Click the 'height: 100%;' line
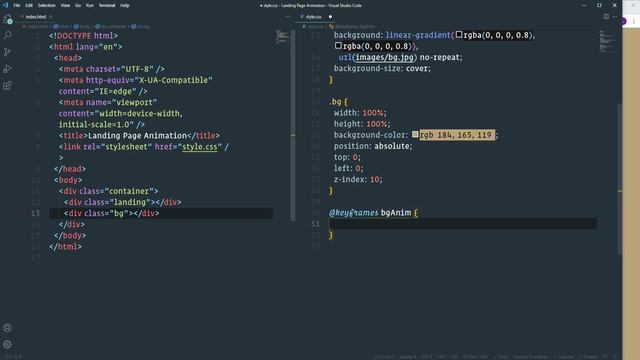Screen dimensions: 640x360 coord(362,124)
